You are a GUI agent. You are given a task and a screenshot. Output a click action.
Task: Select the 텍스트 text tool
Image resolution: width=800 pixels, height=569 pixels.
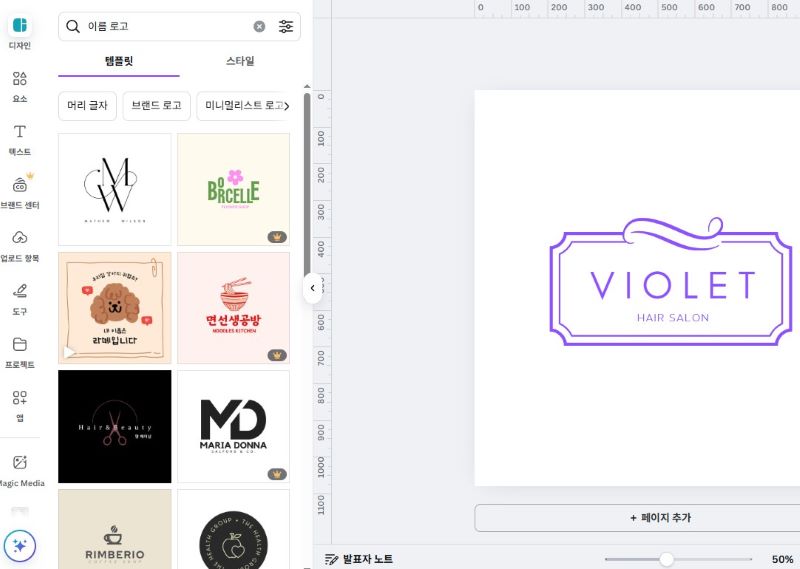click(x=20, y=140)
